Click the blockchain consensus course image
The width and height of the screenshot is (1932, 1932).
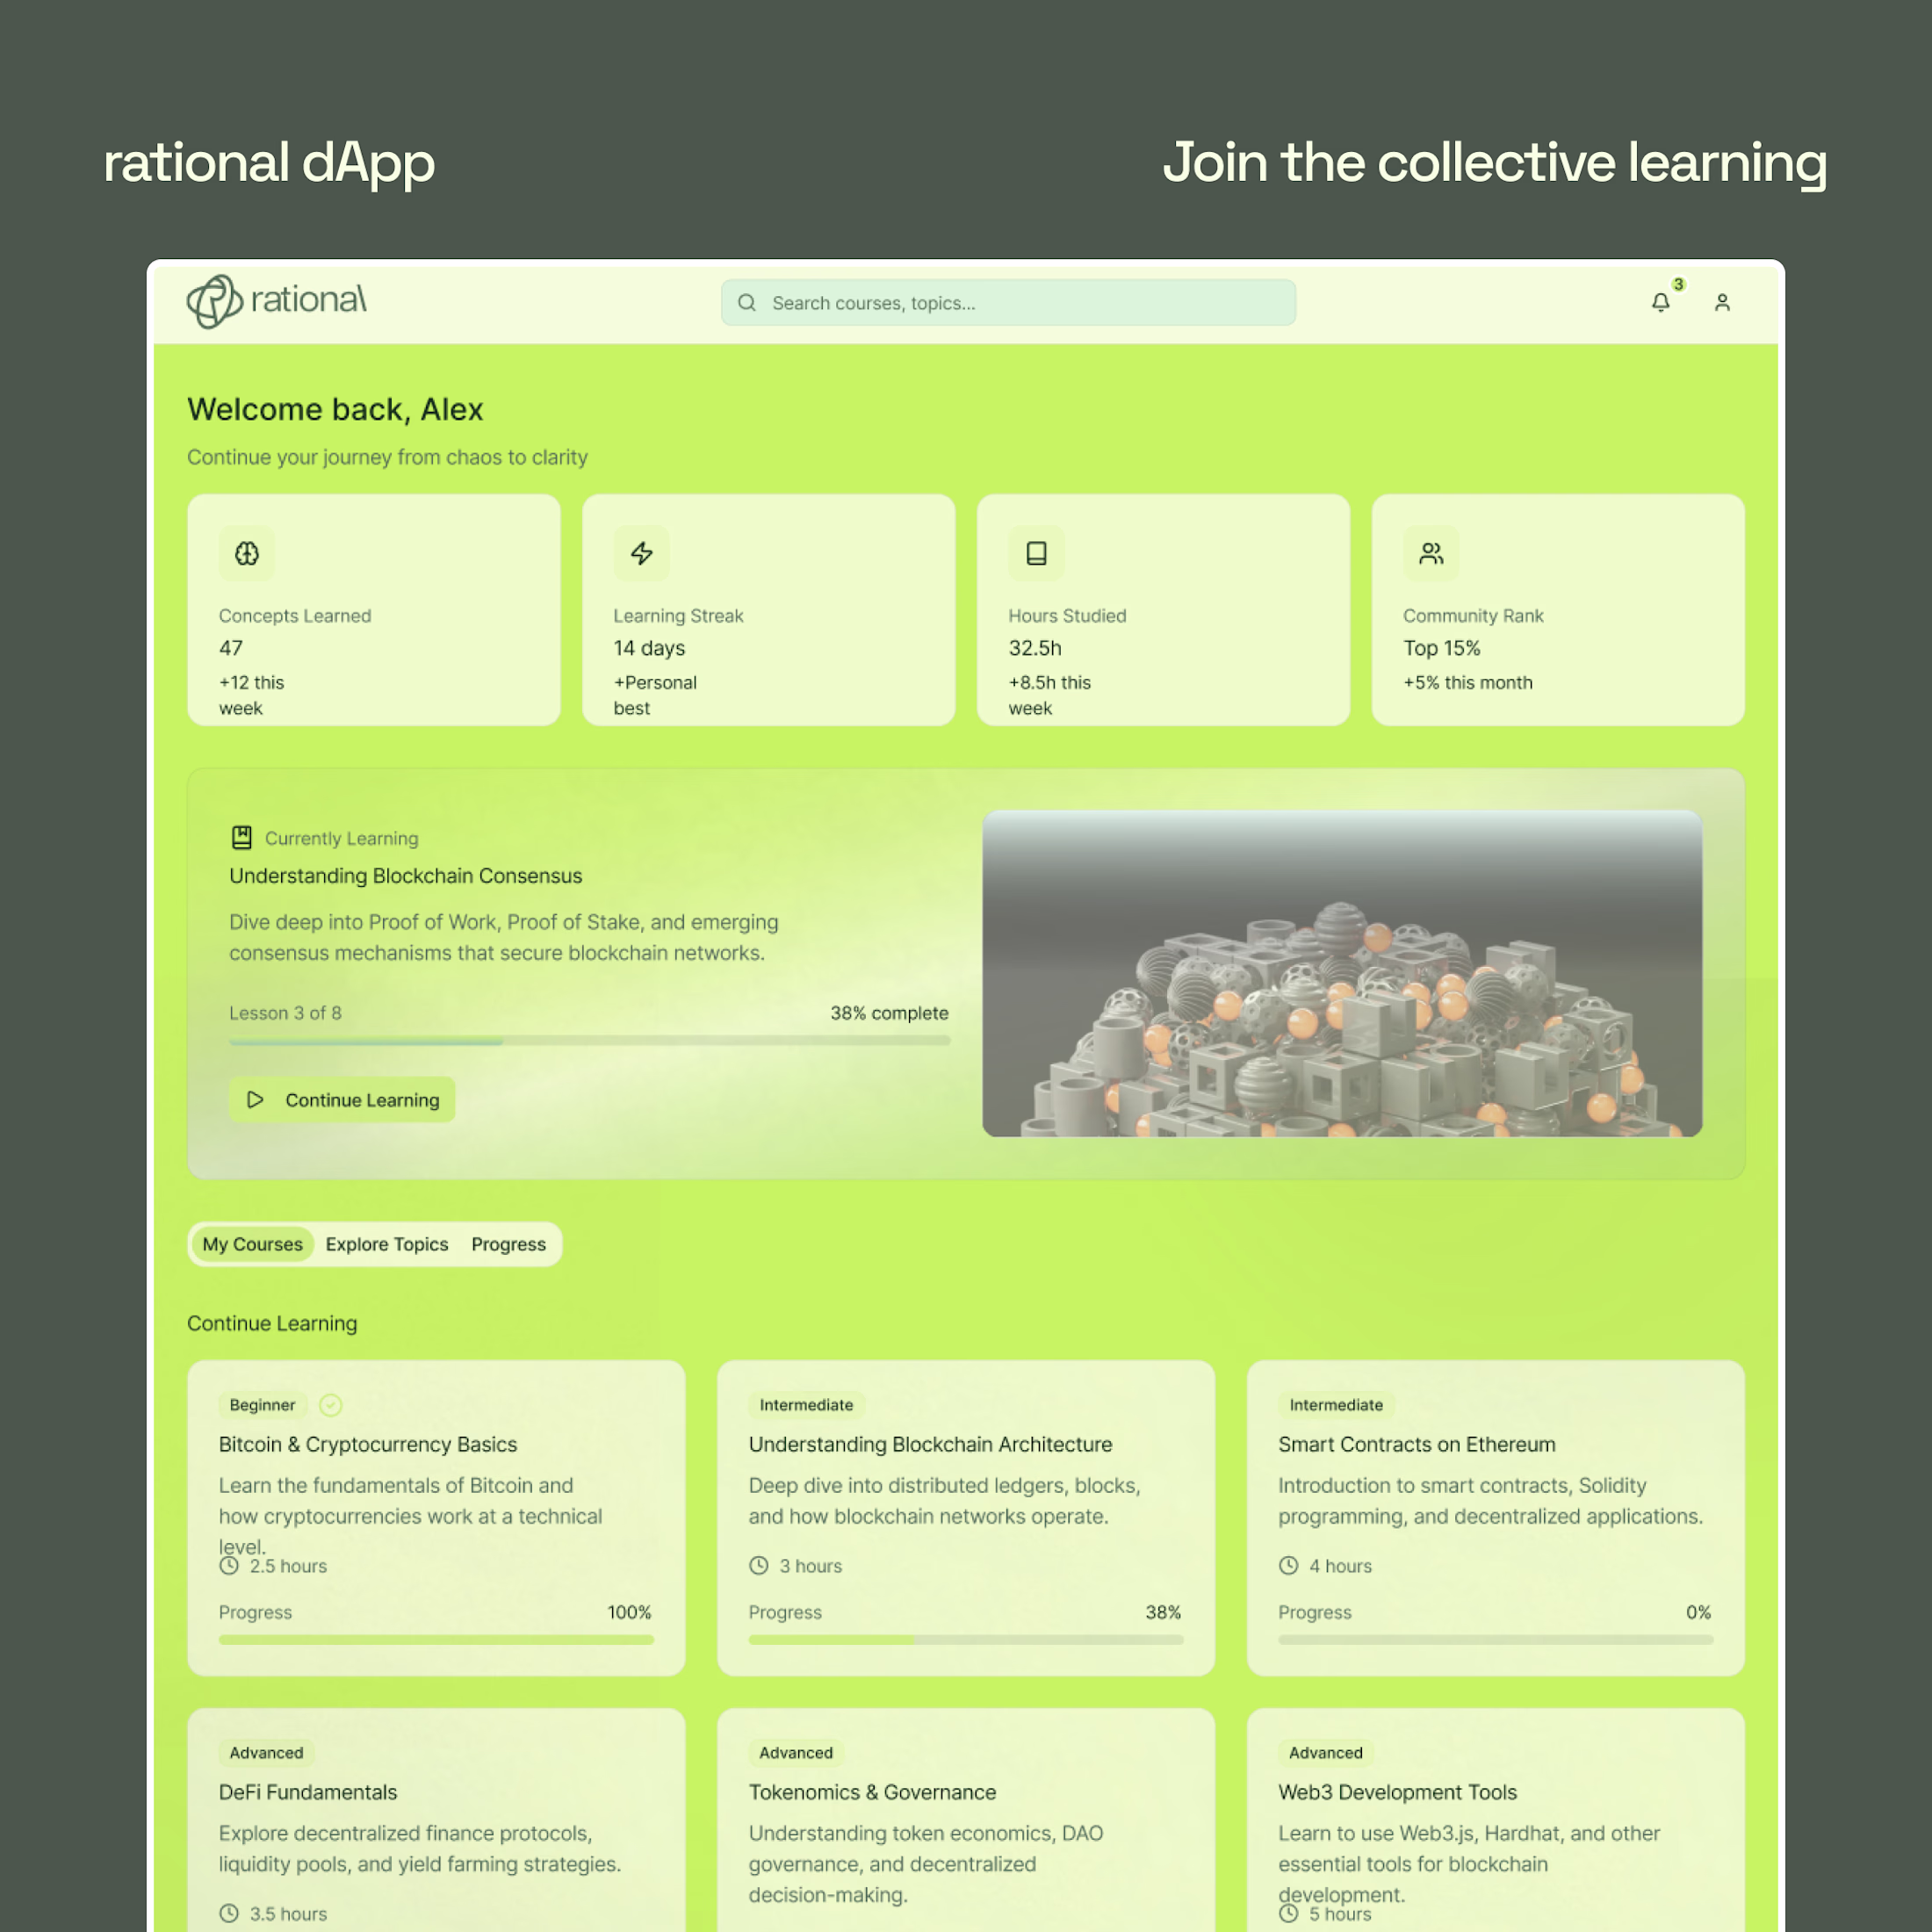click(1342, 973)
